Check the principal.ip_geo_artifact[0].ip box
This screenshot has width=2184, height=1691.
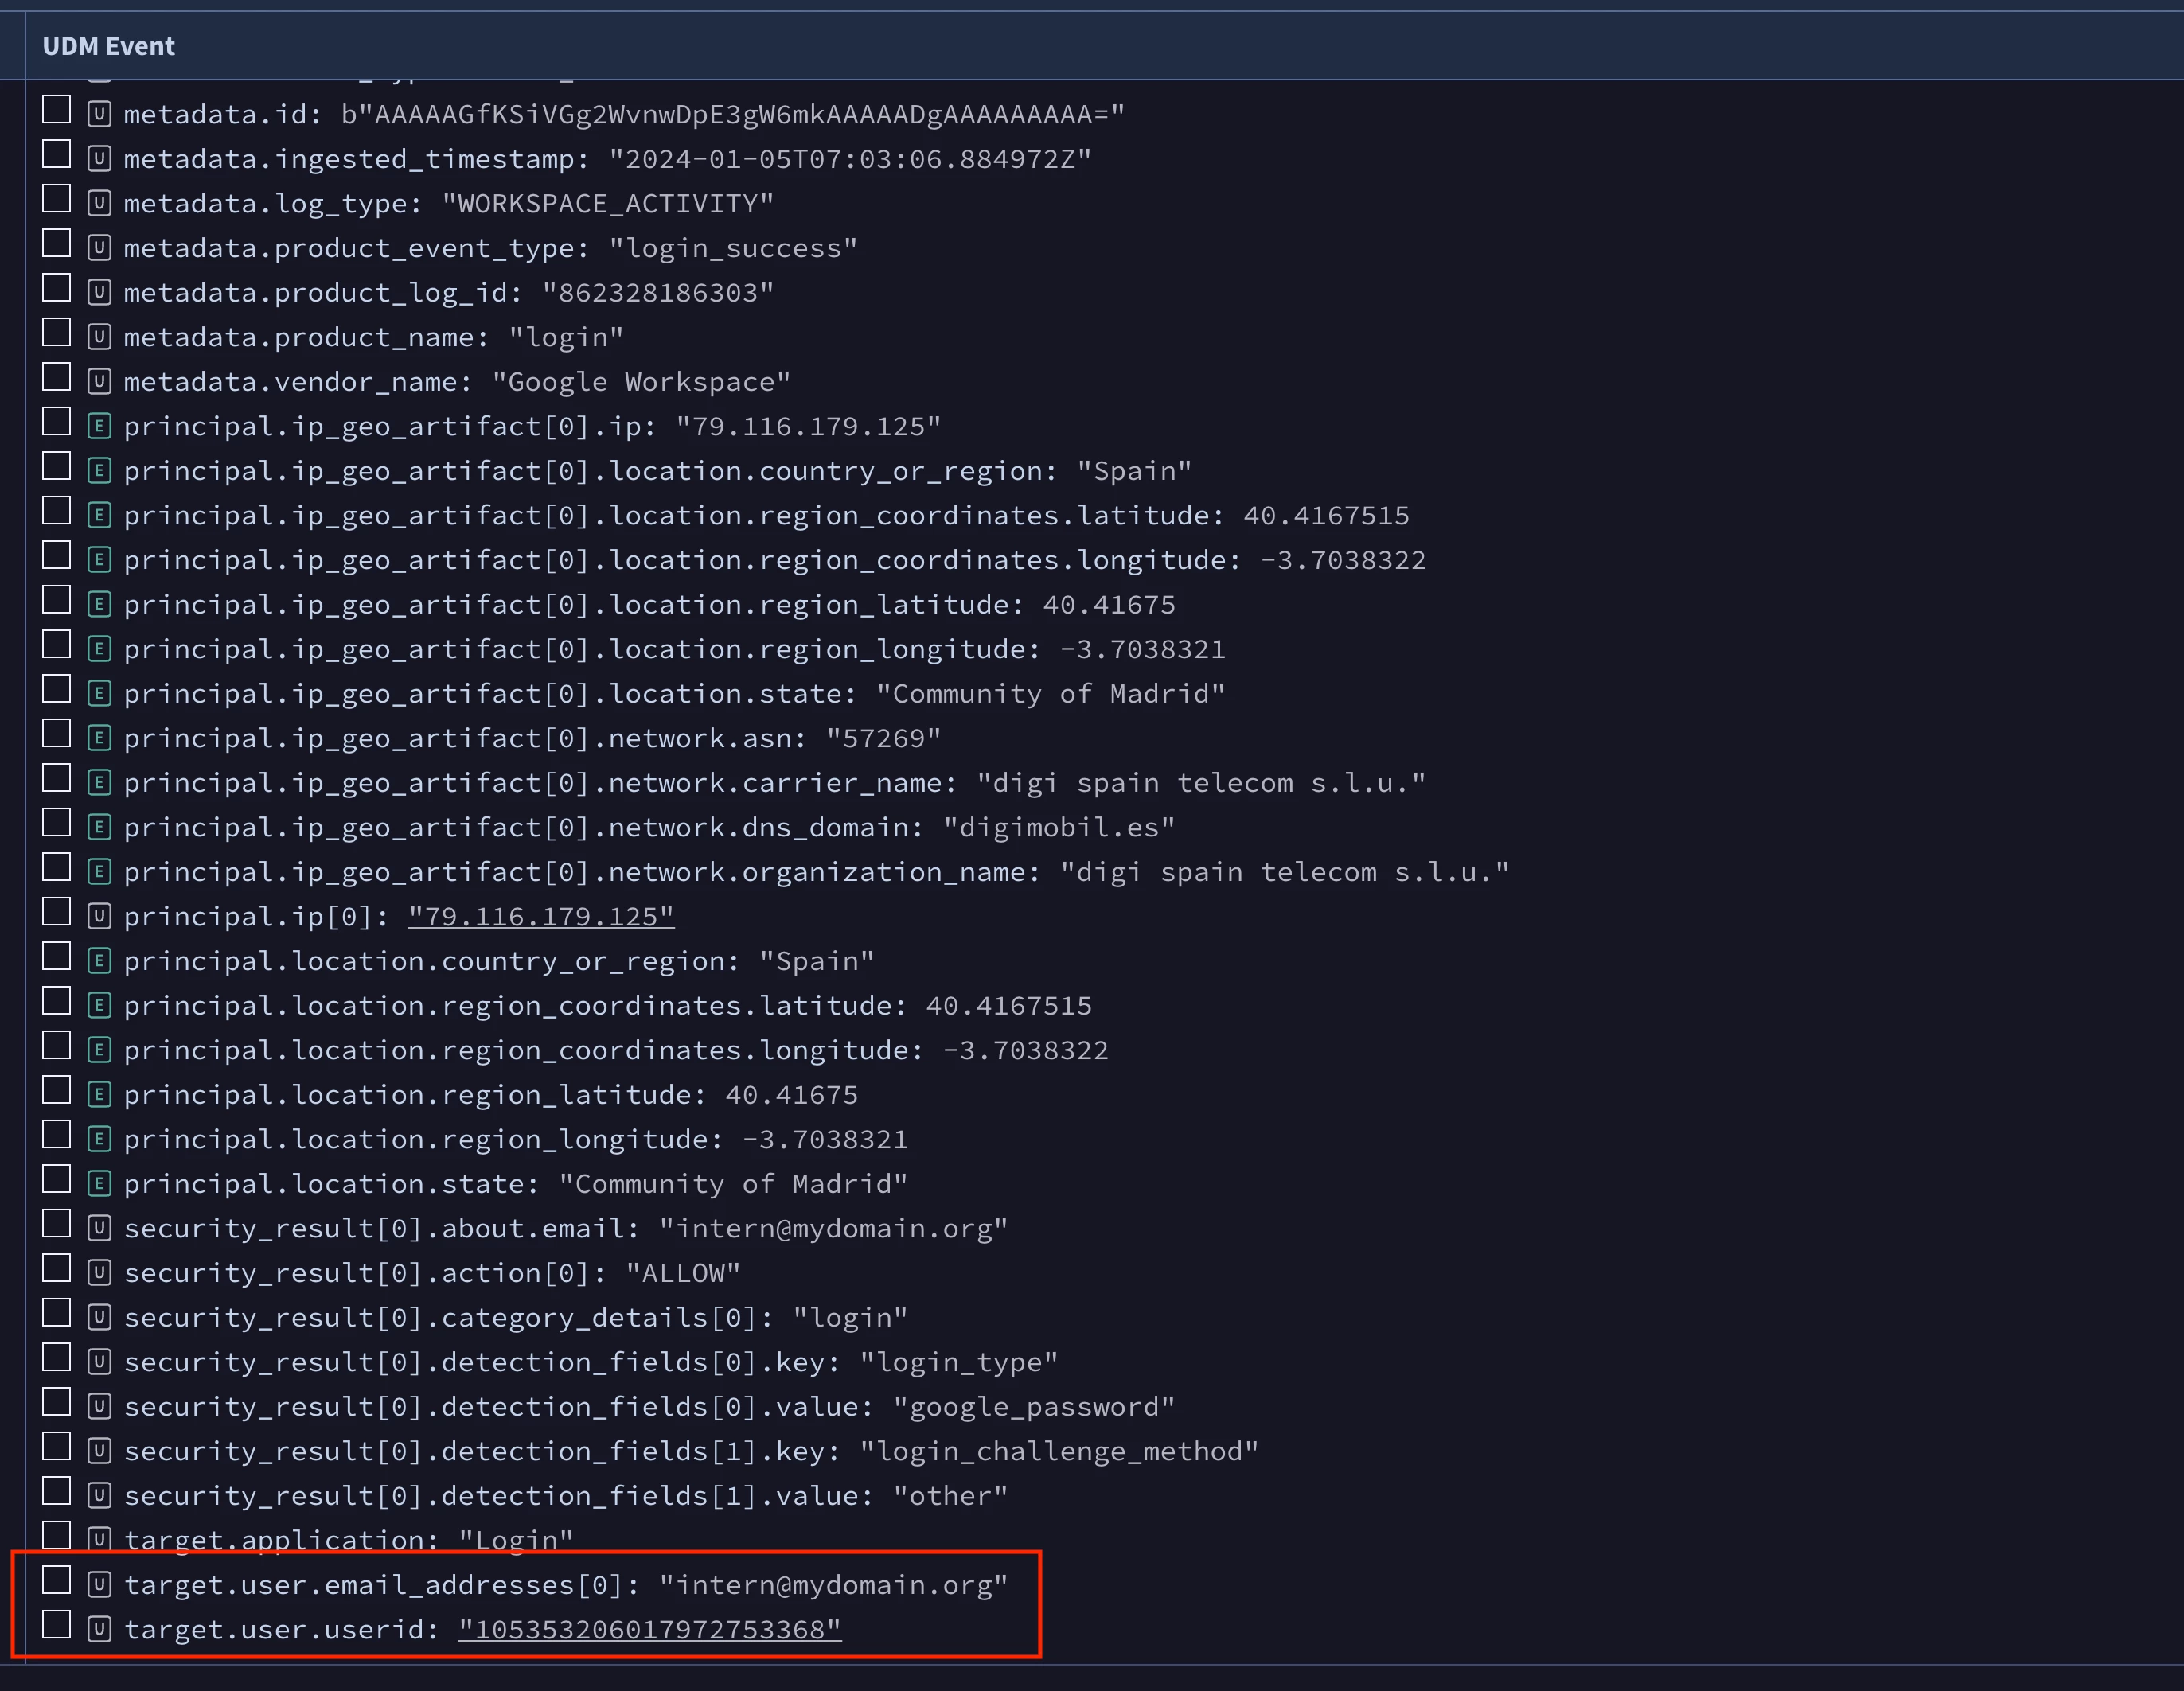click(x=56, y=422)
